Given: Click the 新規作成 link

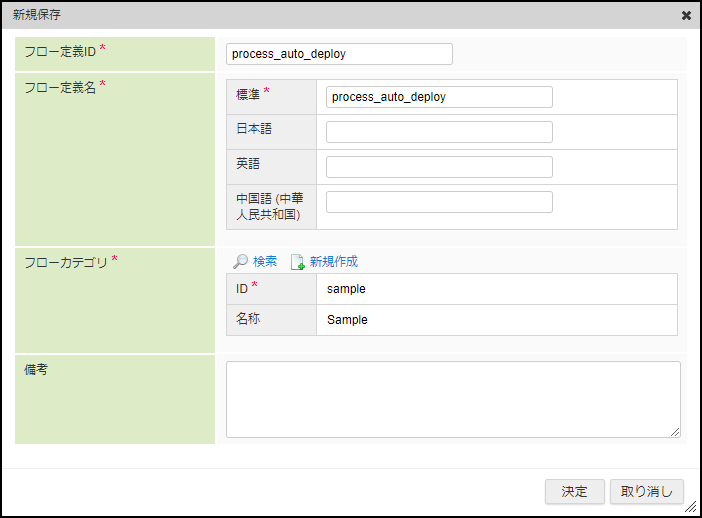Looking at the screenshot, I should (x=333, y=262).
